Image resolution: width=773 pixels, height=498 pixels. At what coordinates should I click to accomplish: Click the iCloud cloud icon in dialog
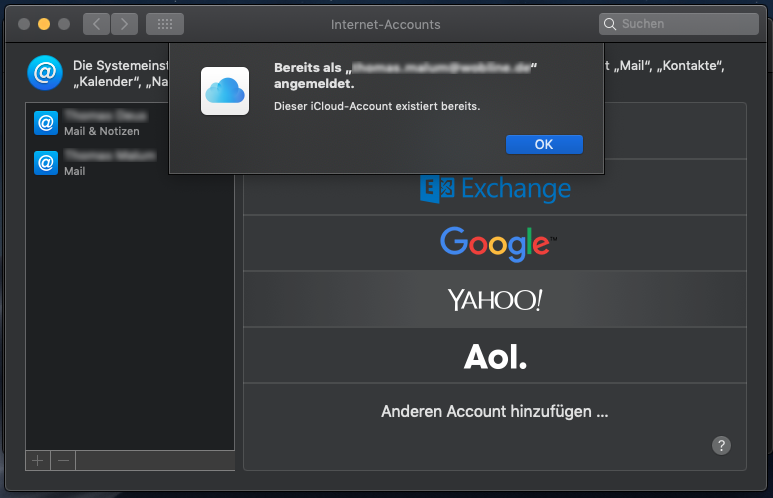pos(225,91)
